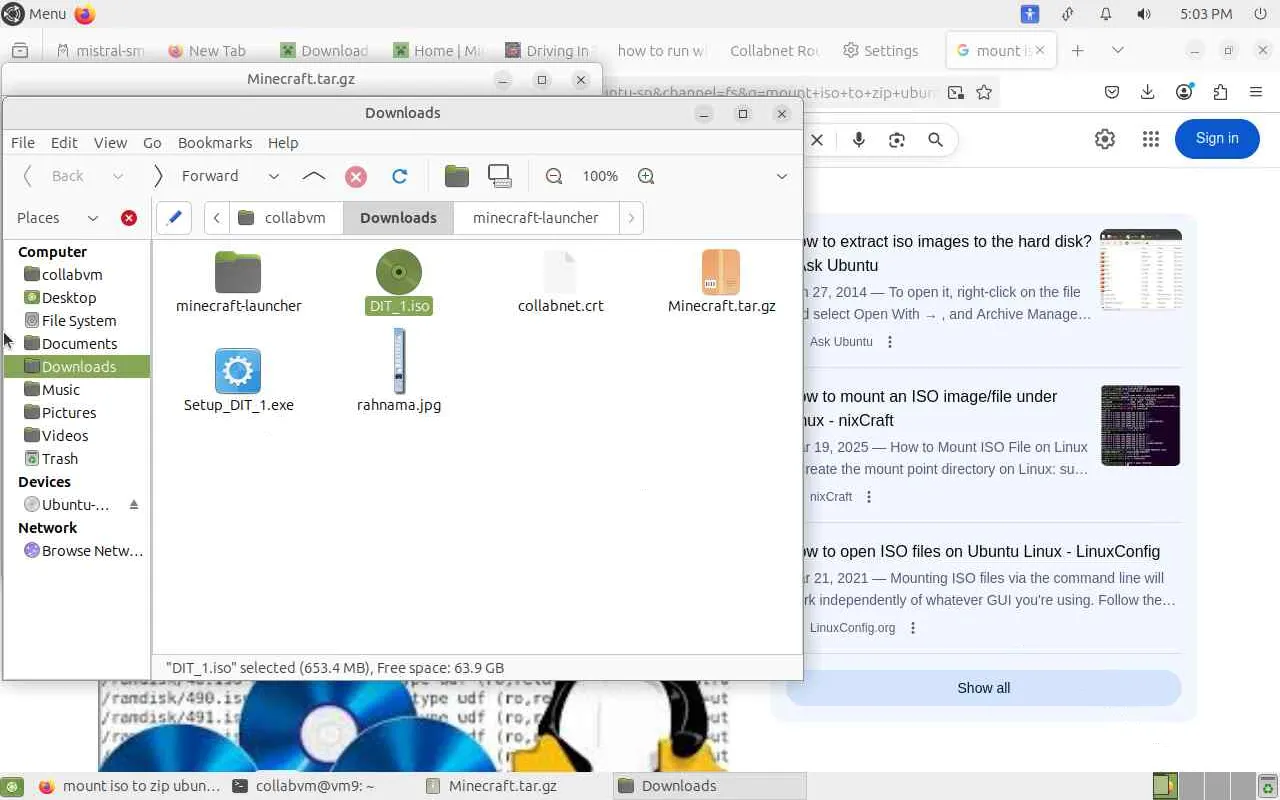Bookmark the page with the star icon

(x=984, y=93)
